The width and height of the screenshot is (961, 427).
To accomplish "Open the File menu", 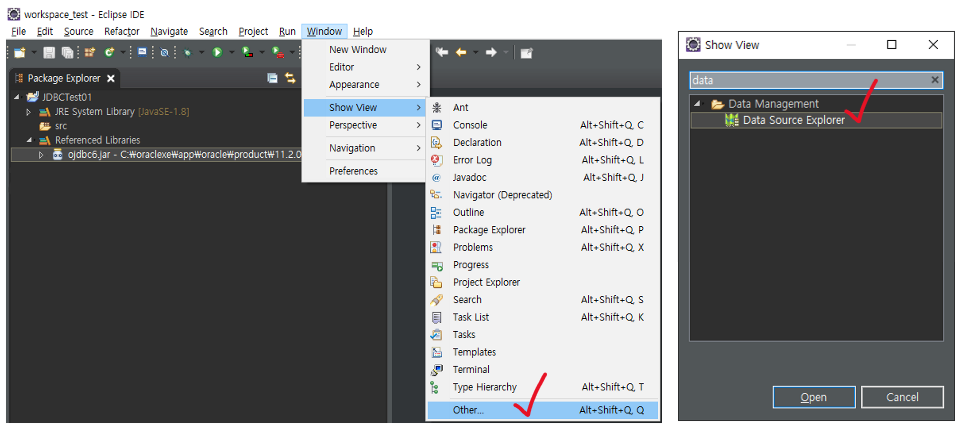I will (x=18, y=31).
